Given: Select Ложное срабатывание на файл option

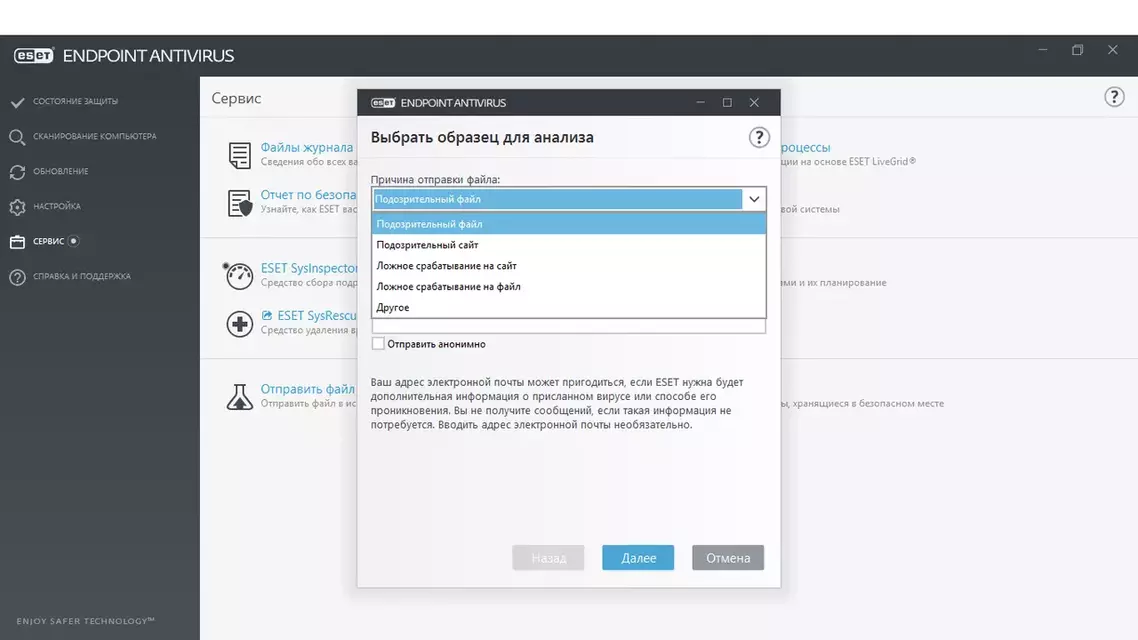Looking at the screenshot, I should [x=568, y=287].
